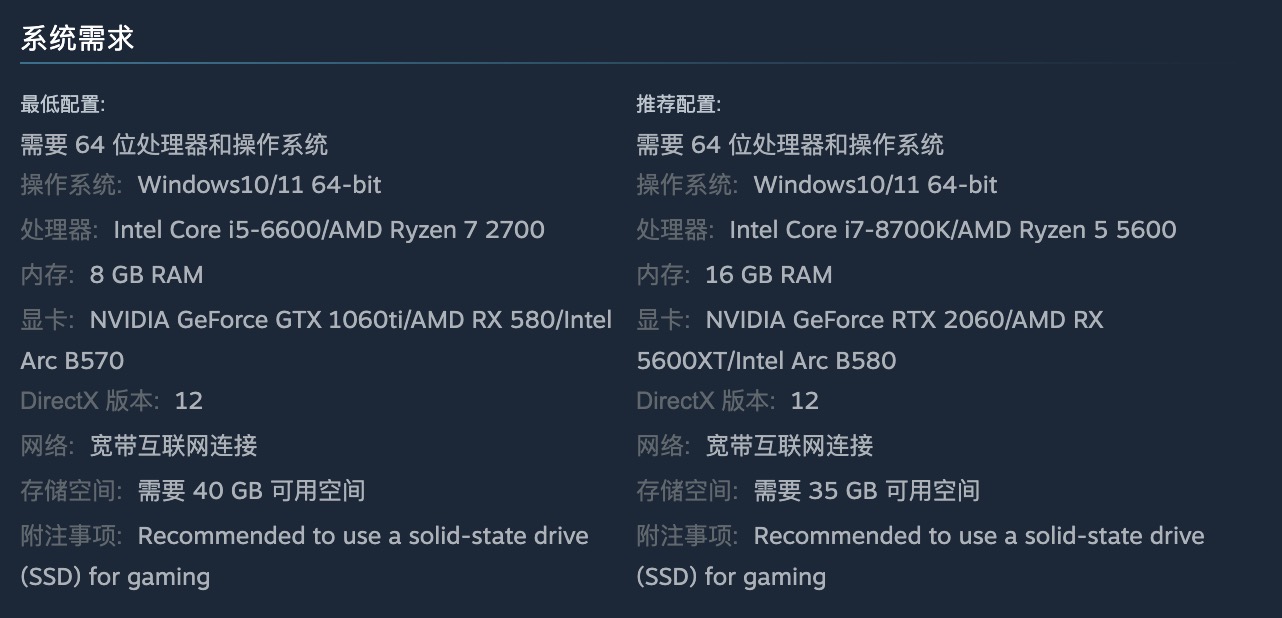Viewport: 1282px width, 618px height.
Task: Click the 推荐配置 column label
Action: point(678,104)
